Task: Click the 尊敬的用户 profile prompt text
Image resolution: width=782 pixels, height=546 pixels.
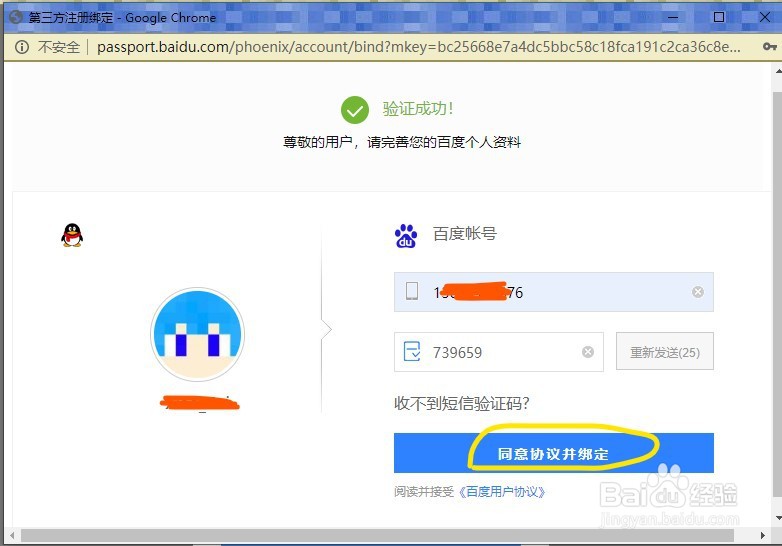Action: pyautogui.click(x=402, y=143)
